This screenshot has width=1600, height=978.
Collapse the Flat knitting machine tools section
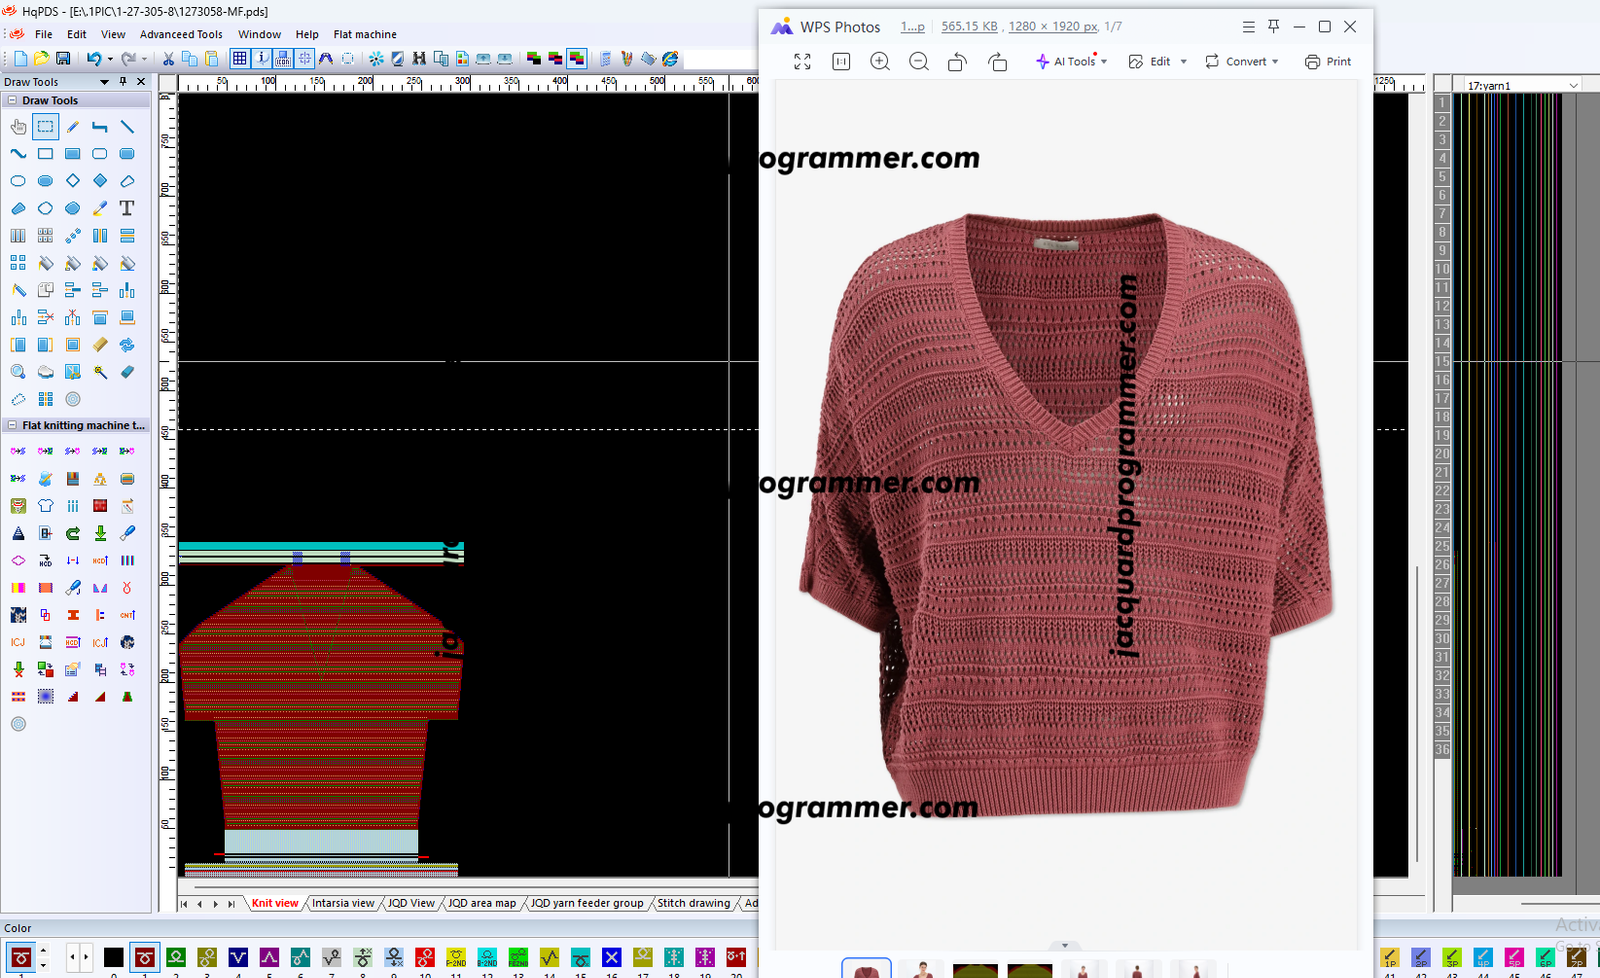(x=12, y=425)
